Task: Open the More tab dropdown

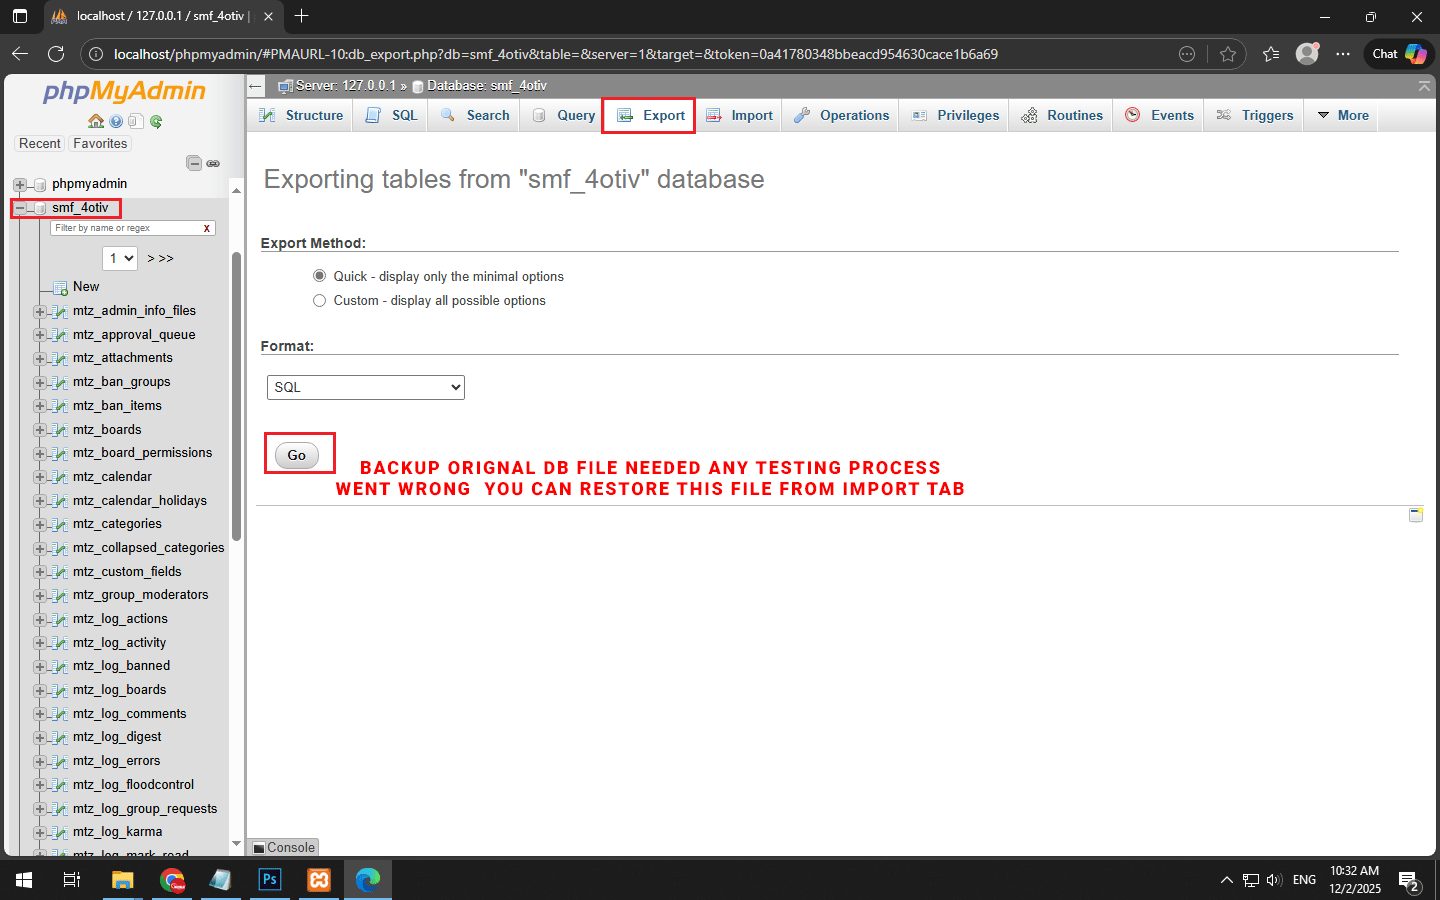Action: [1343, 115]
